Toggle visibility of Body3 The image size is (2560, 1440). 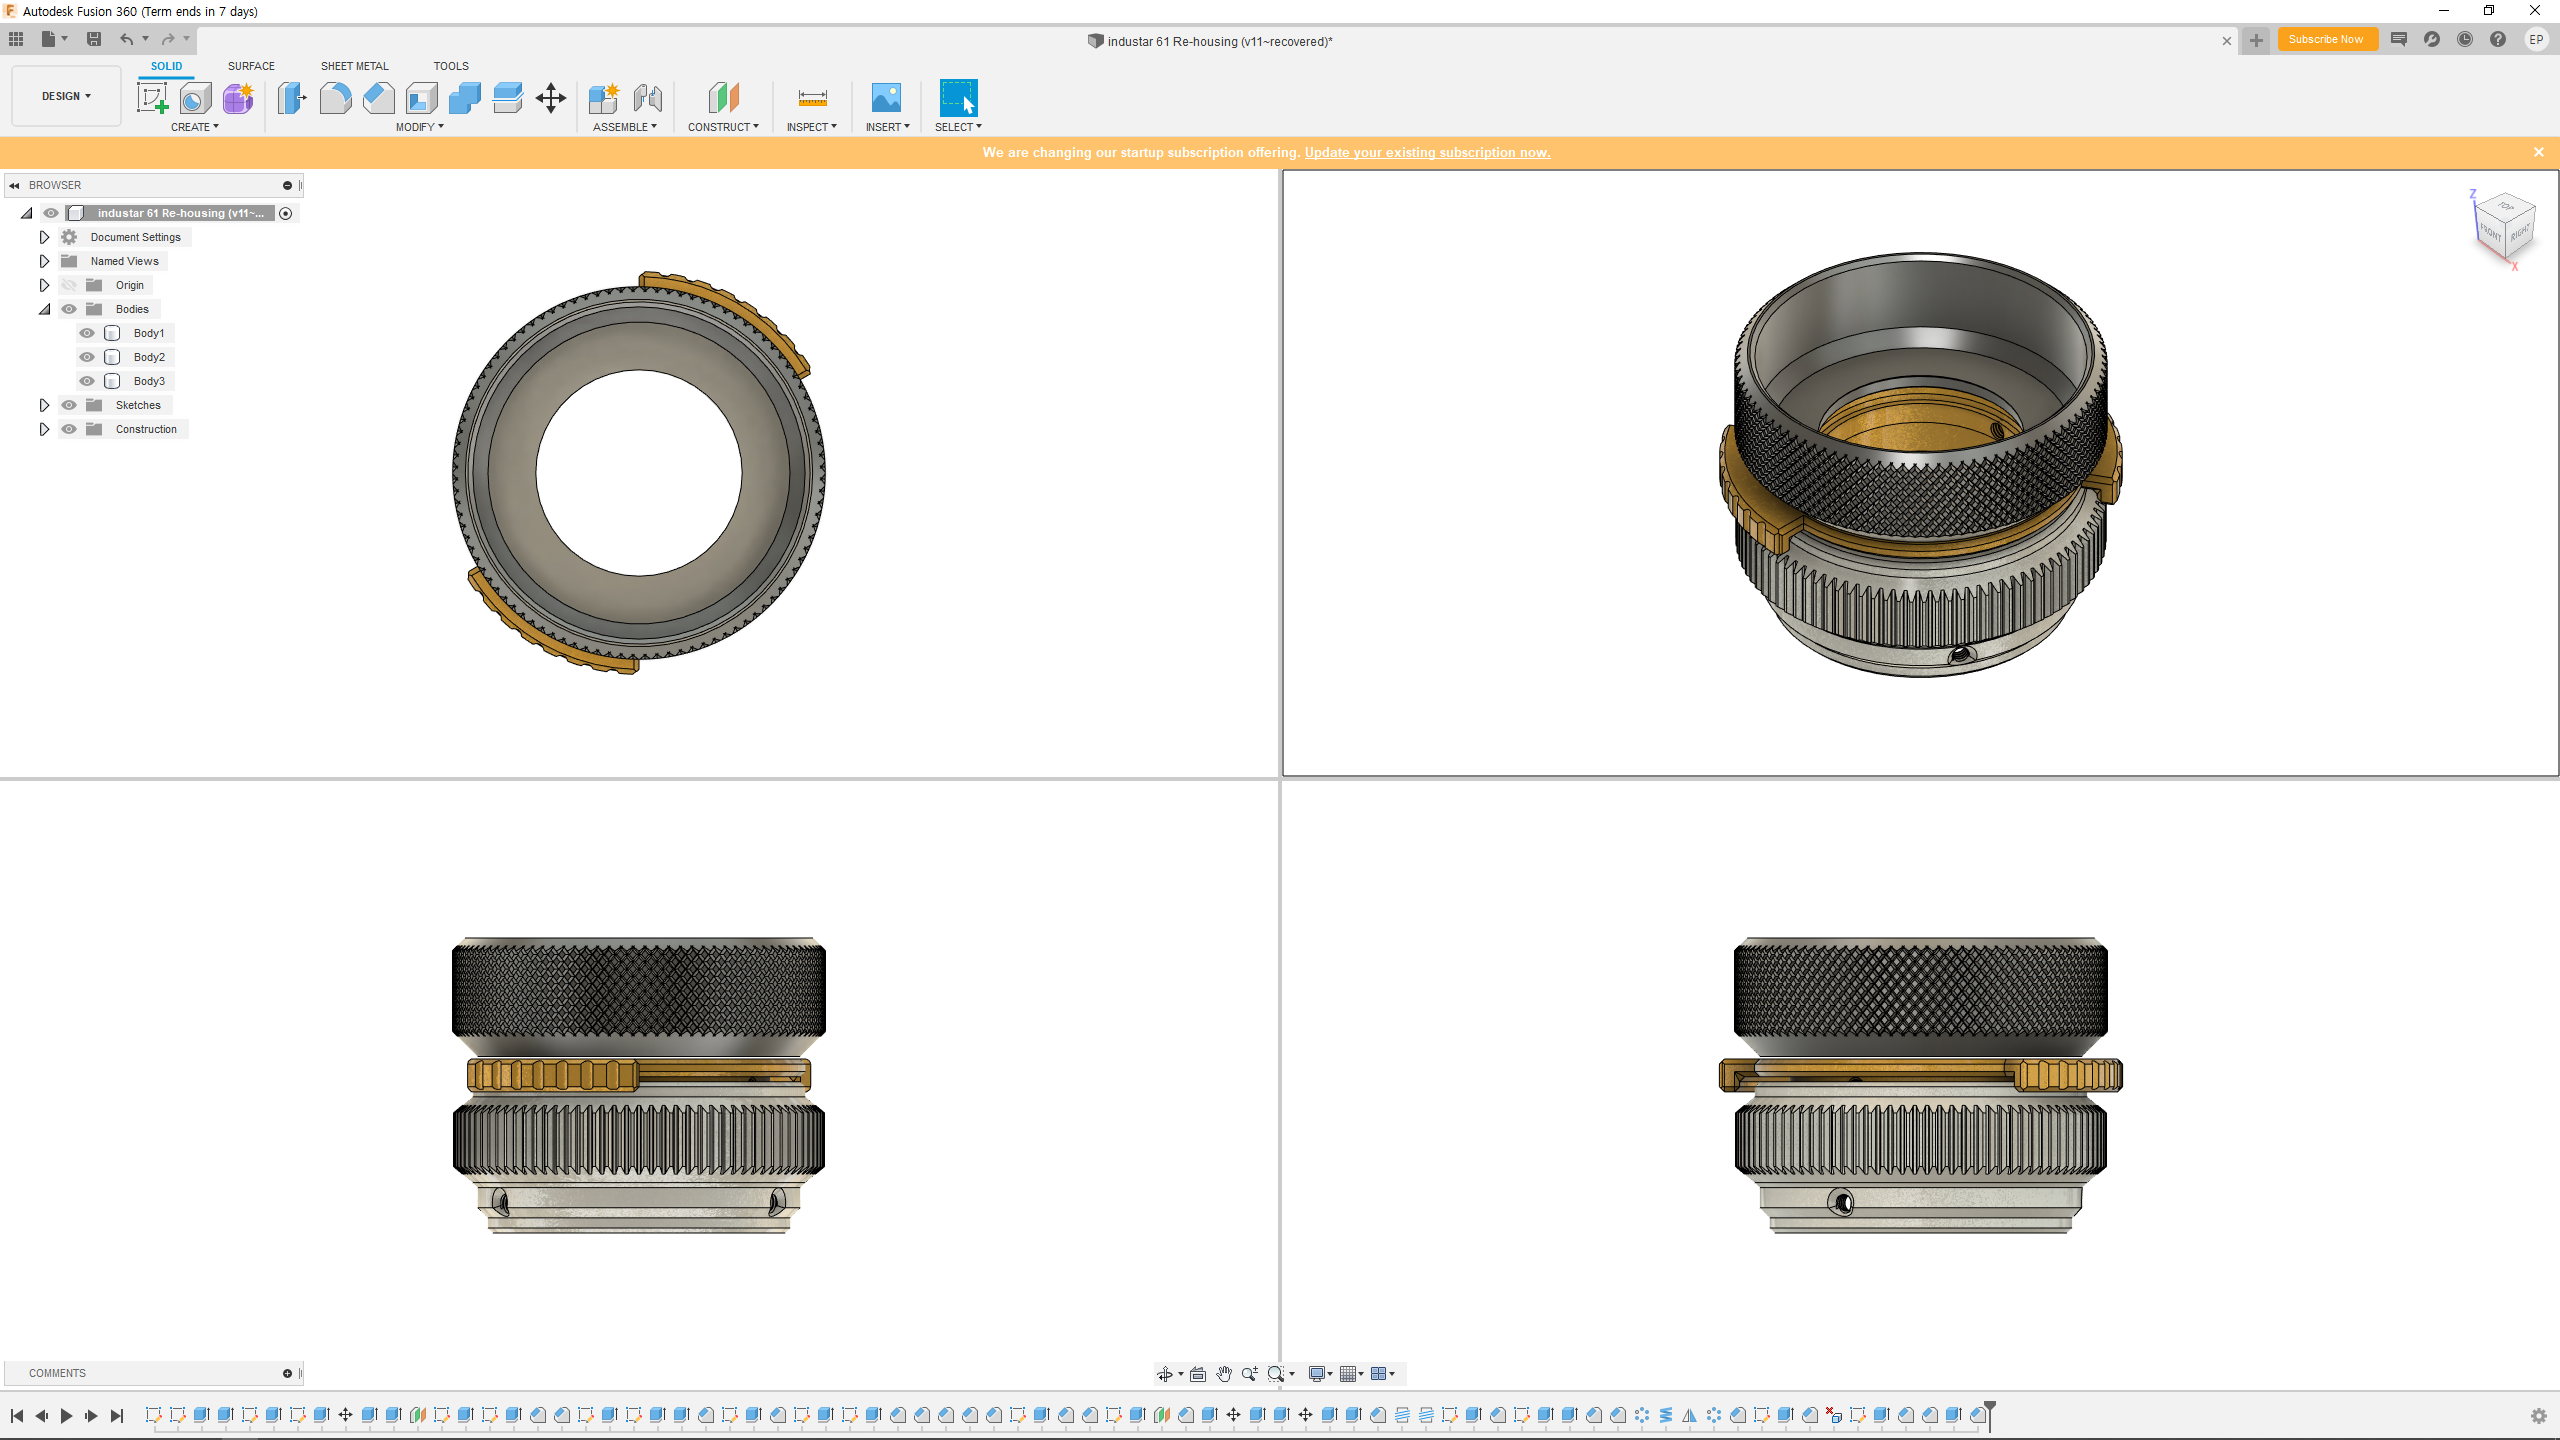[87, 381]
